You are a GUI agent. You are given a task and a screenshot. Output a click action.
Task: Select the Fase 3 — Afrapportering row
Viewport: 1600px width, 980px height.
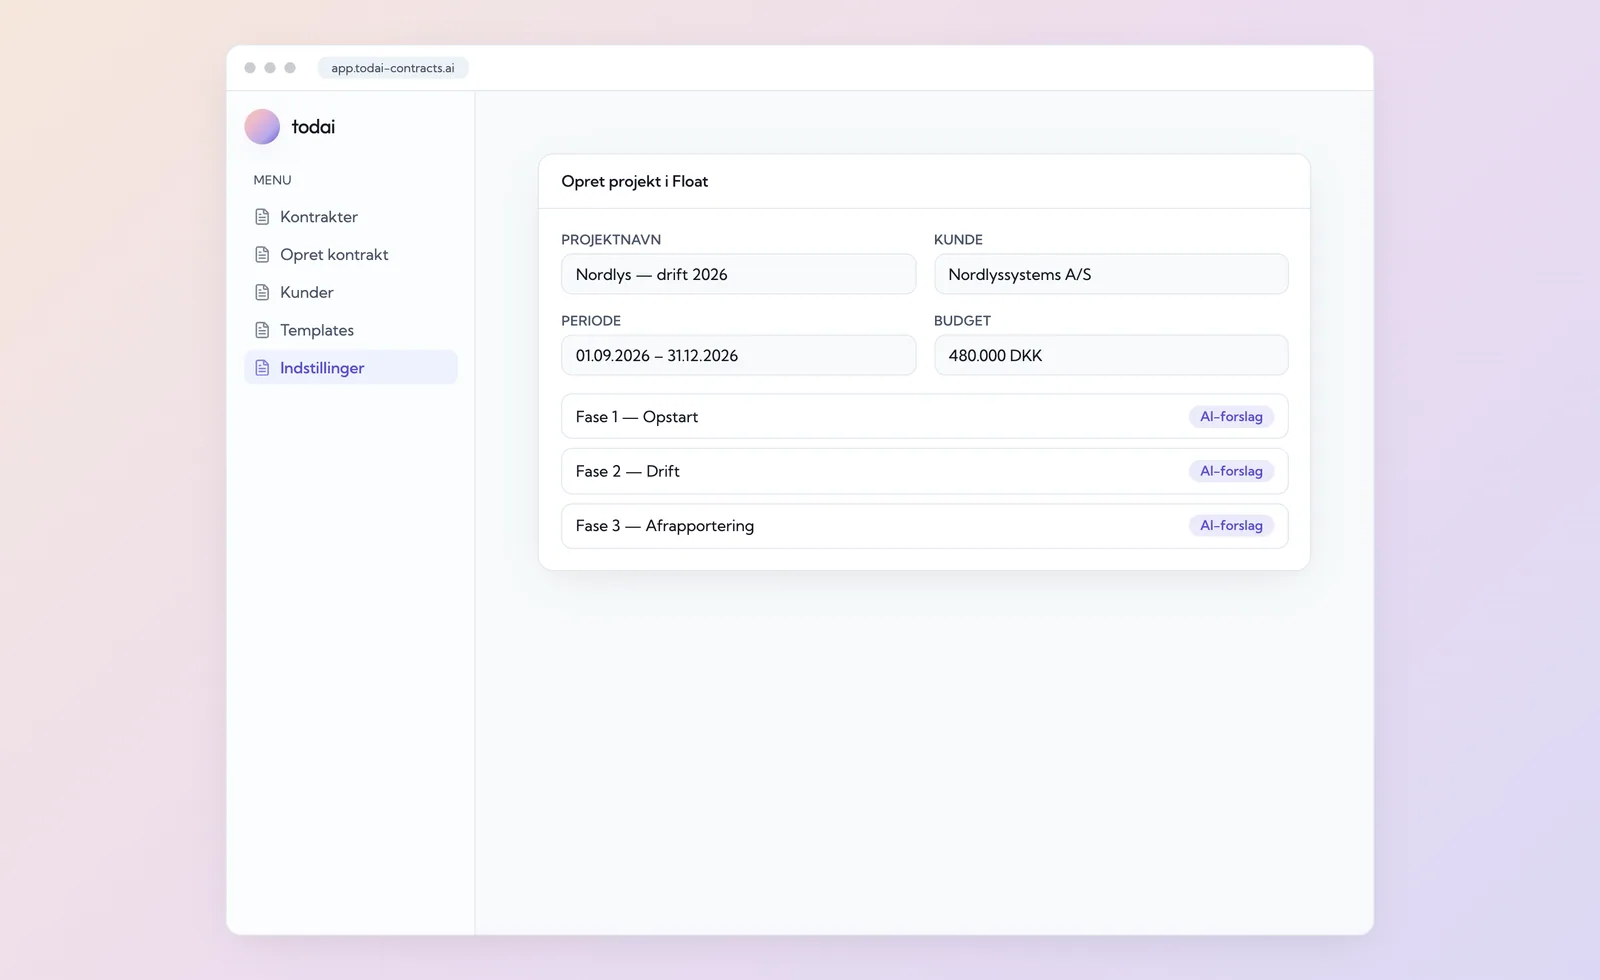tap(924, 526)
